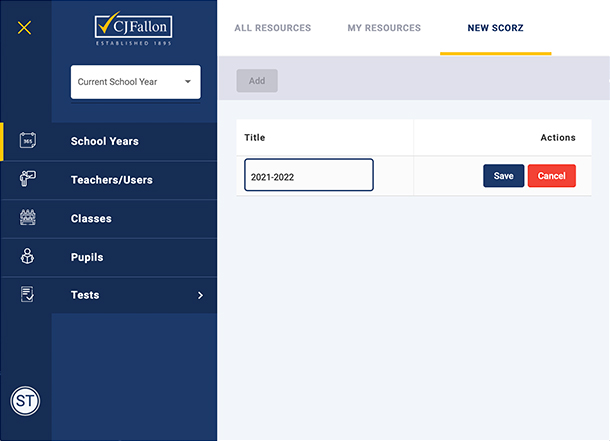The width and height of the screenshot is (610, 441).
Task: Switch to the All Resources tab
Action: (x=272, y=28)
